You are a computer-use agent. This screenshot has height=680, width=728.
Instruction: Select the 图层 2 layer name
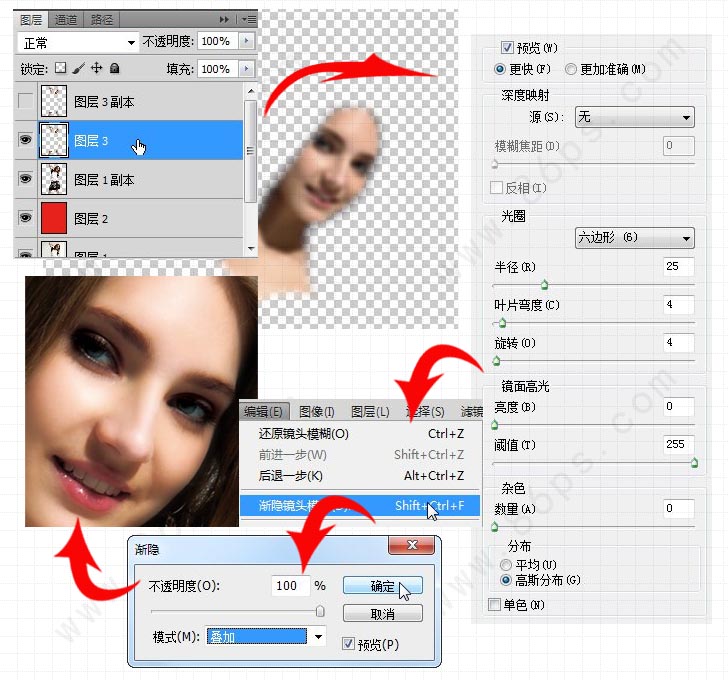[x=91, y=218]
